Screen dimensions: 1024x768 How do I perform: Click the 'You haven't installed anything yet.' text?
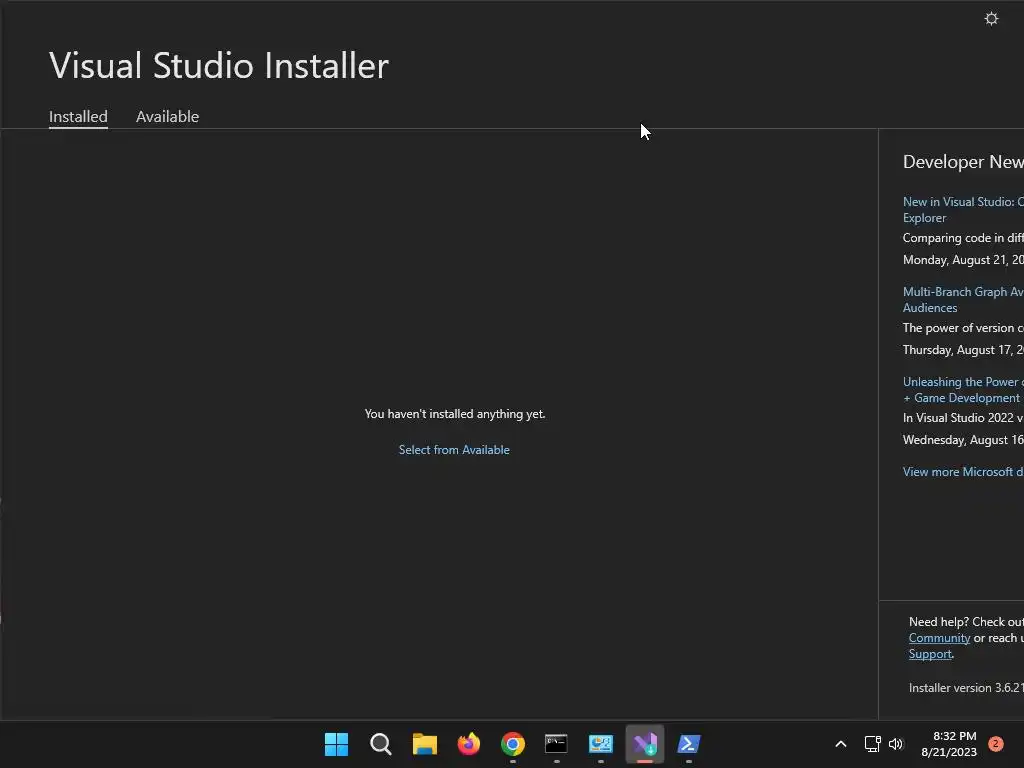tap(455, 414)
